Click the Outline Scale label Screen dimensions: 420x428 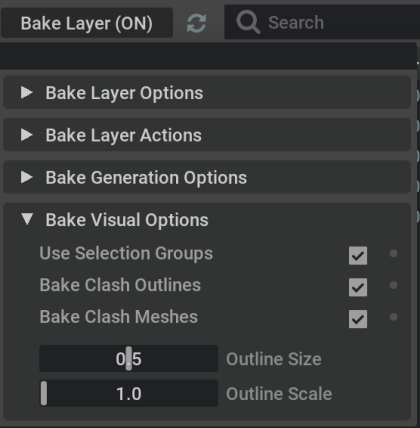[279, 394]
